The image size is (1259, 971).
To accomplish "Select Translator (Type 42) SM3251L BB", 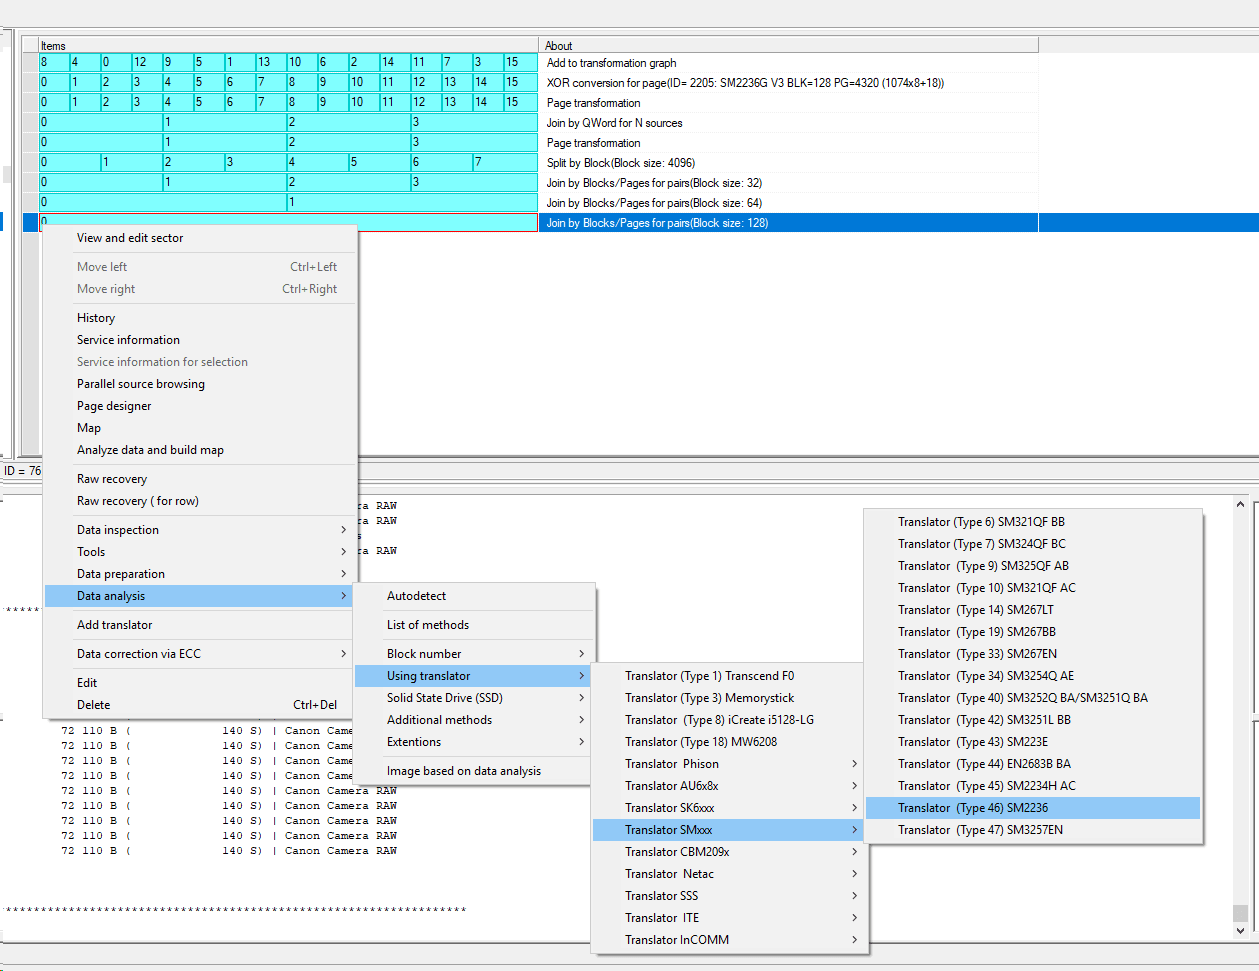I will coord(1033,720).
